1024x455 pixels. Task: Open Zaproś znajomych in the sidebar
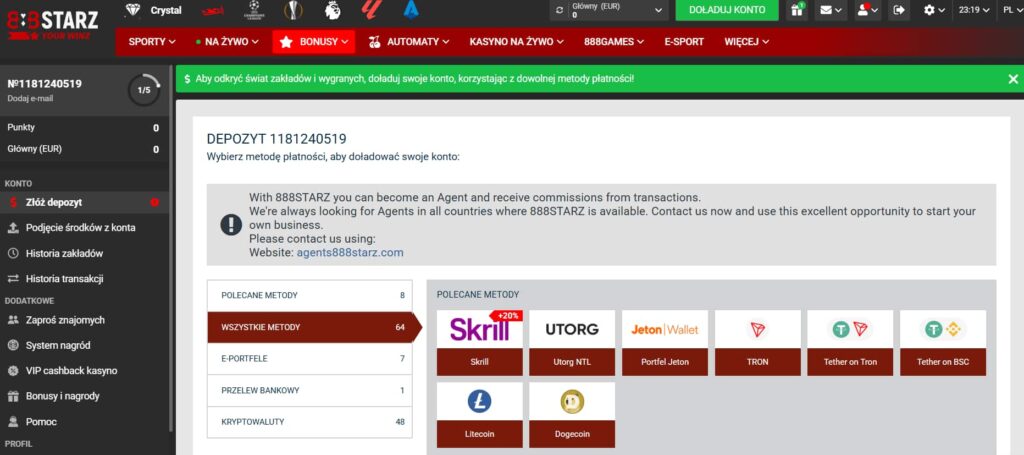tap(84, 320)
